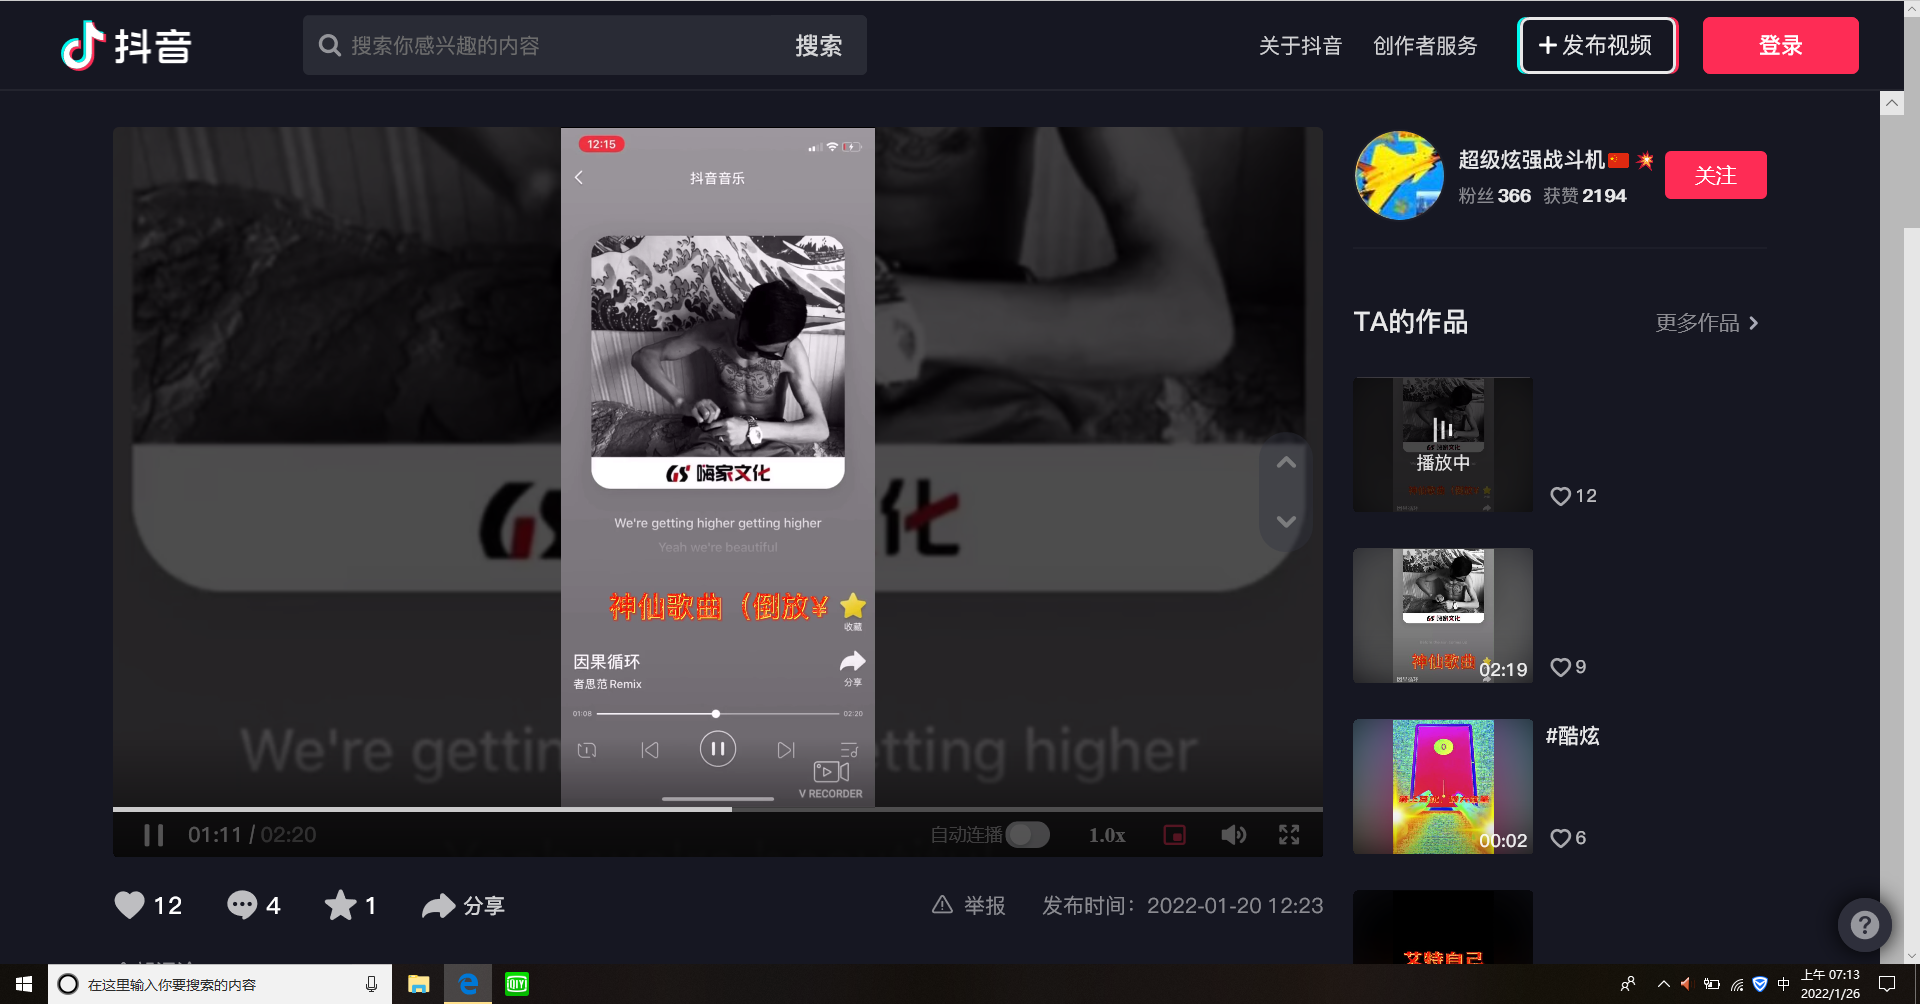Click the 搜索 button
1920x1004 pixels.
(818, 46)
